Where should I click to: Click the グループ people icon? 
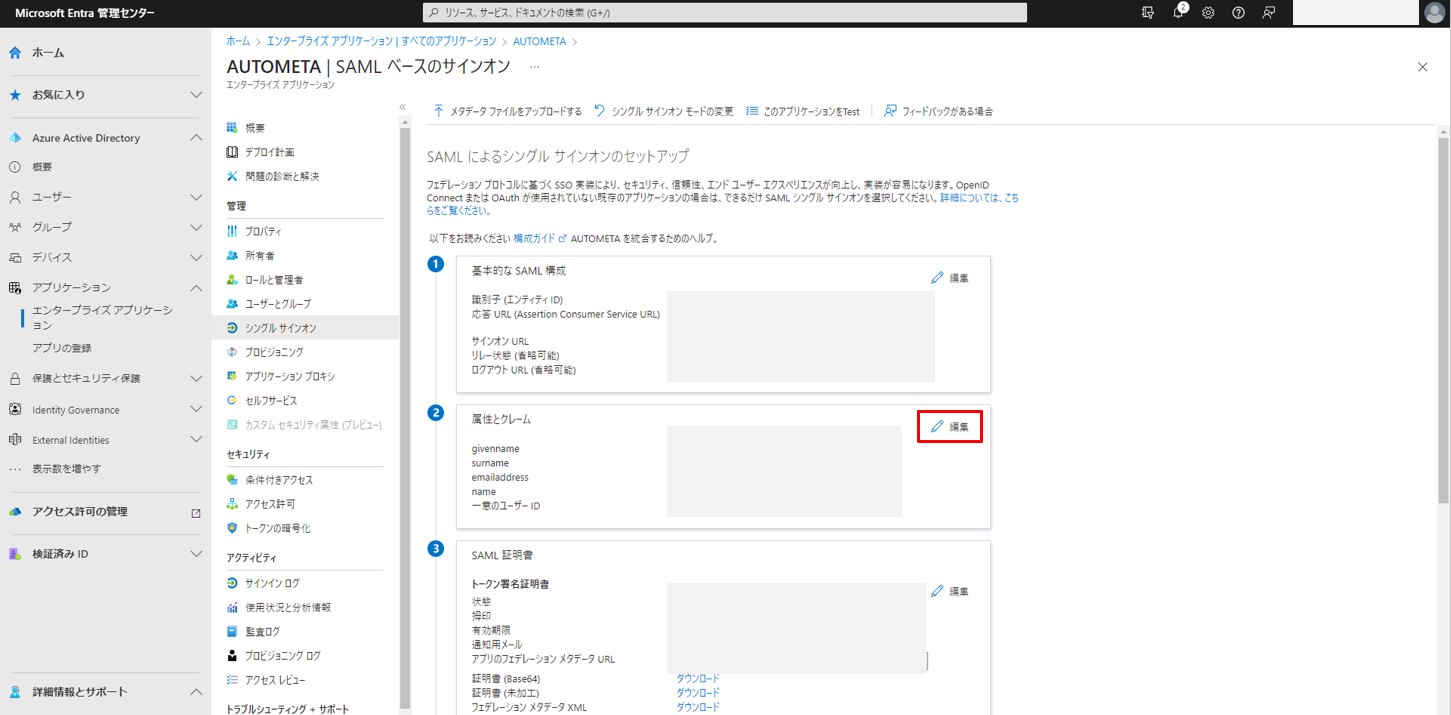tap(15, 227)
